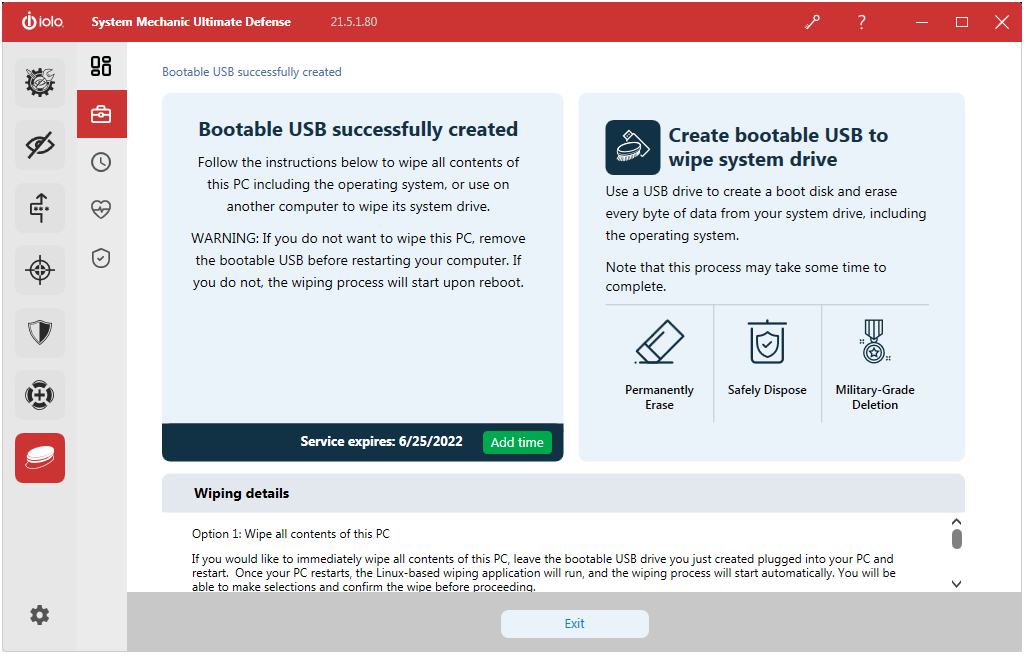Close the System Mechanic window
The height and width of the screenshot is (655, 1024).
click(x=1001, y=22)
